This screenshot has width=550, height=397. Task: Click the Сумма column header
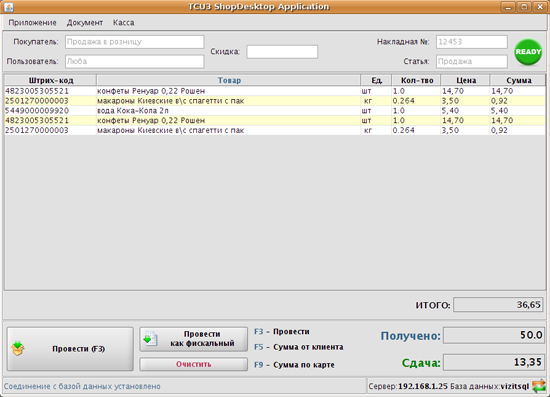coord(518,80)
